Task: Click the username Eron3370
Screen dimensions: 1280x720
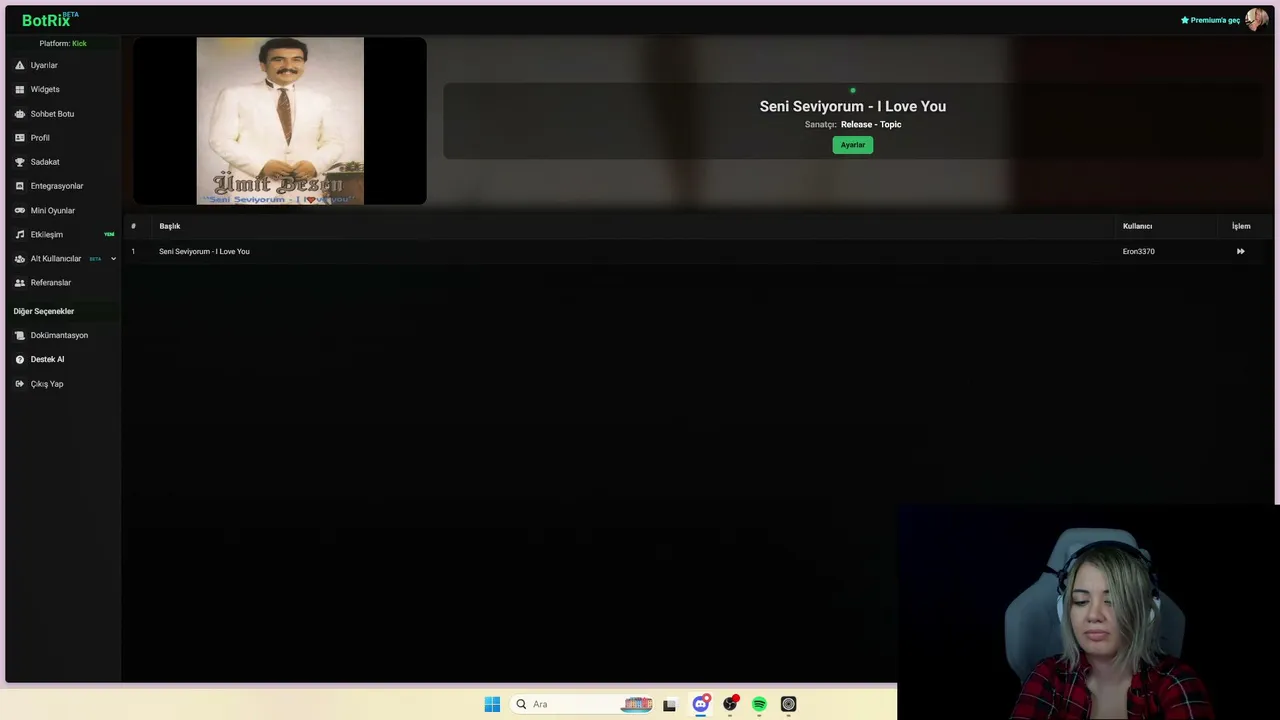Action: pos(1139,252)
